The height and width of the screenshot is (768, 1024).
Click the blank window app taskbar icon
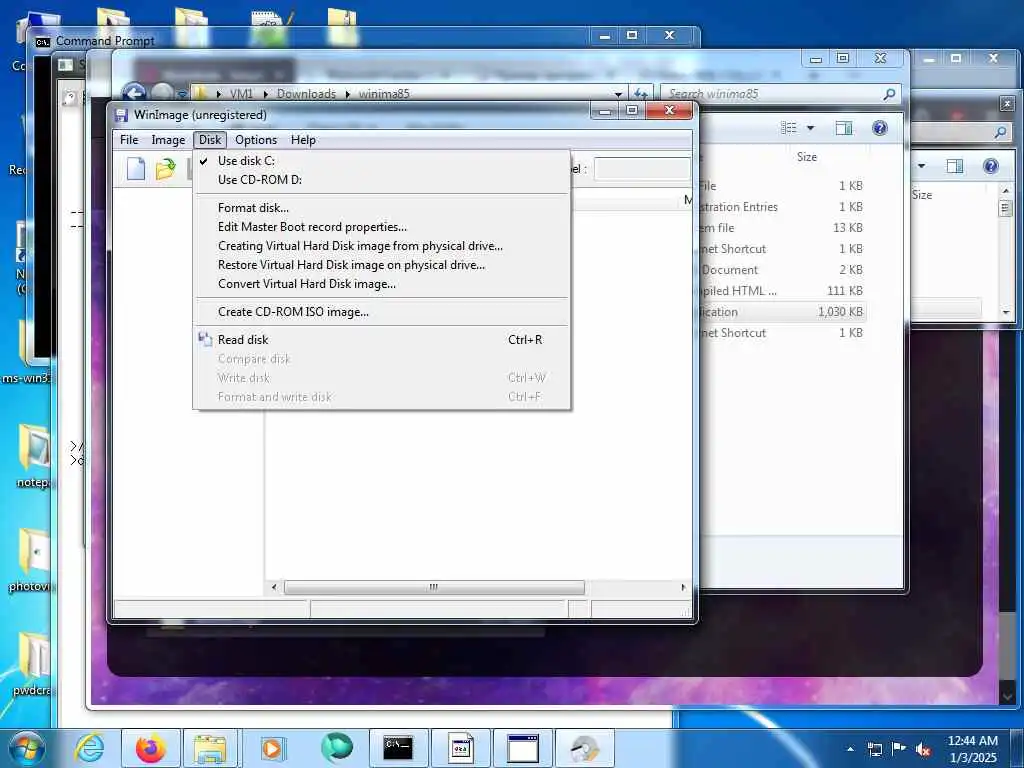tap(522, 748)
